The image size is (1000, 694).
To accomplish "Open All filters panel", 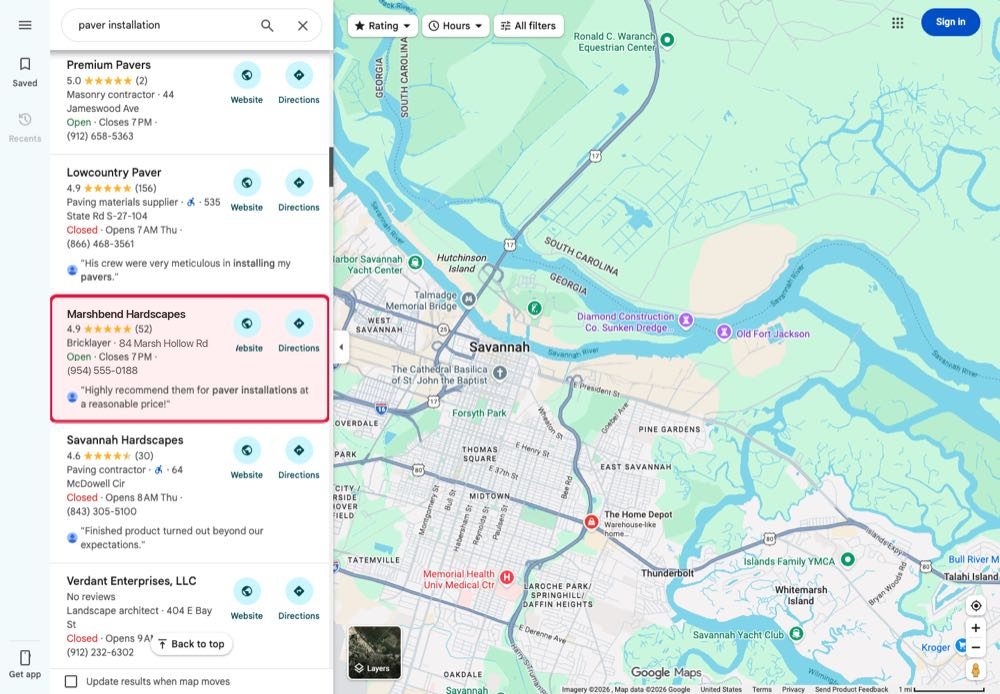I will click(x=528, y=26).
